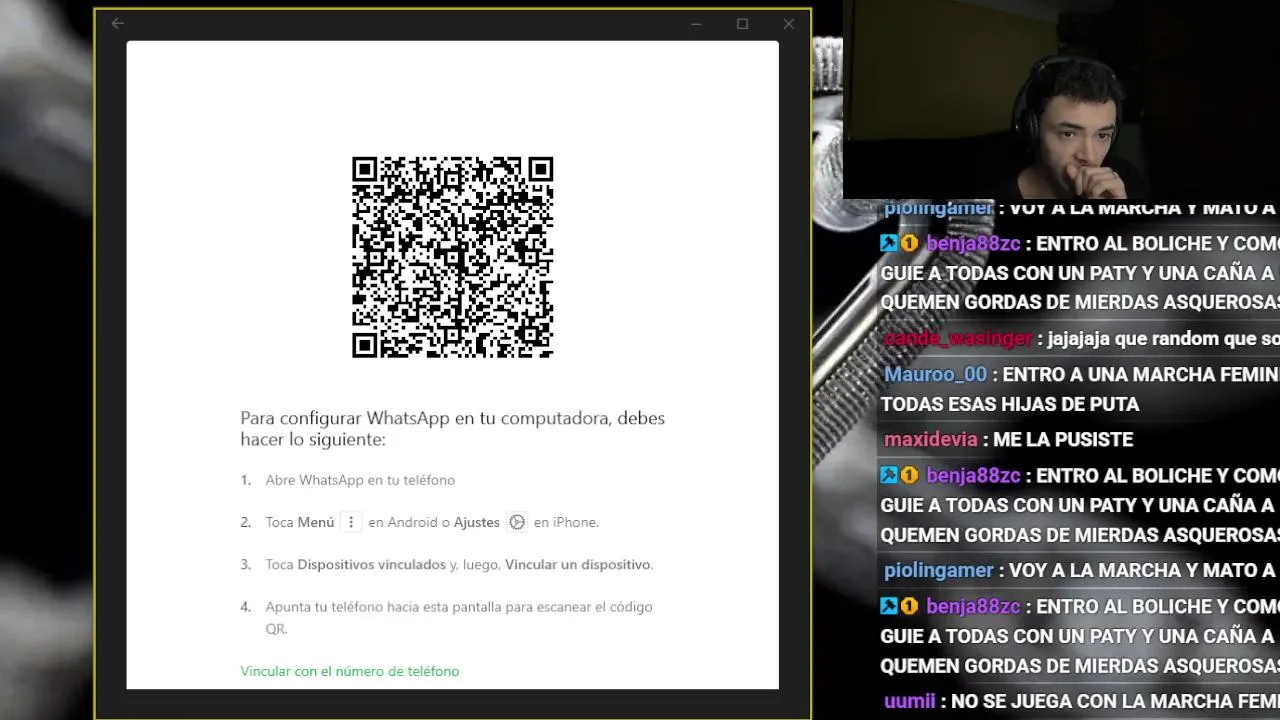Screen dimensions: 1280x720
Task: Click chat username 'maxidevia'
Action: 930,440
